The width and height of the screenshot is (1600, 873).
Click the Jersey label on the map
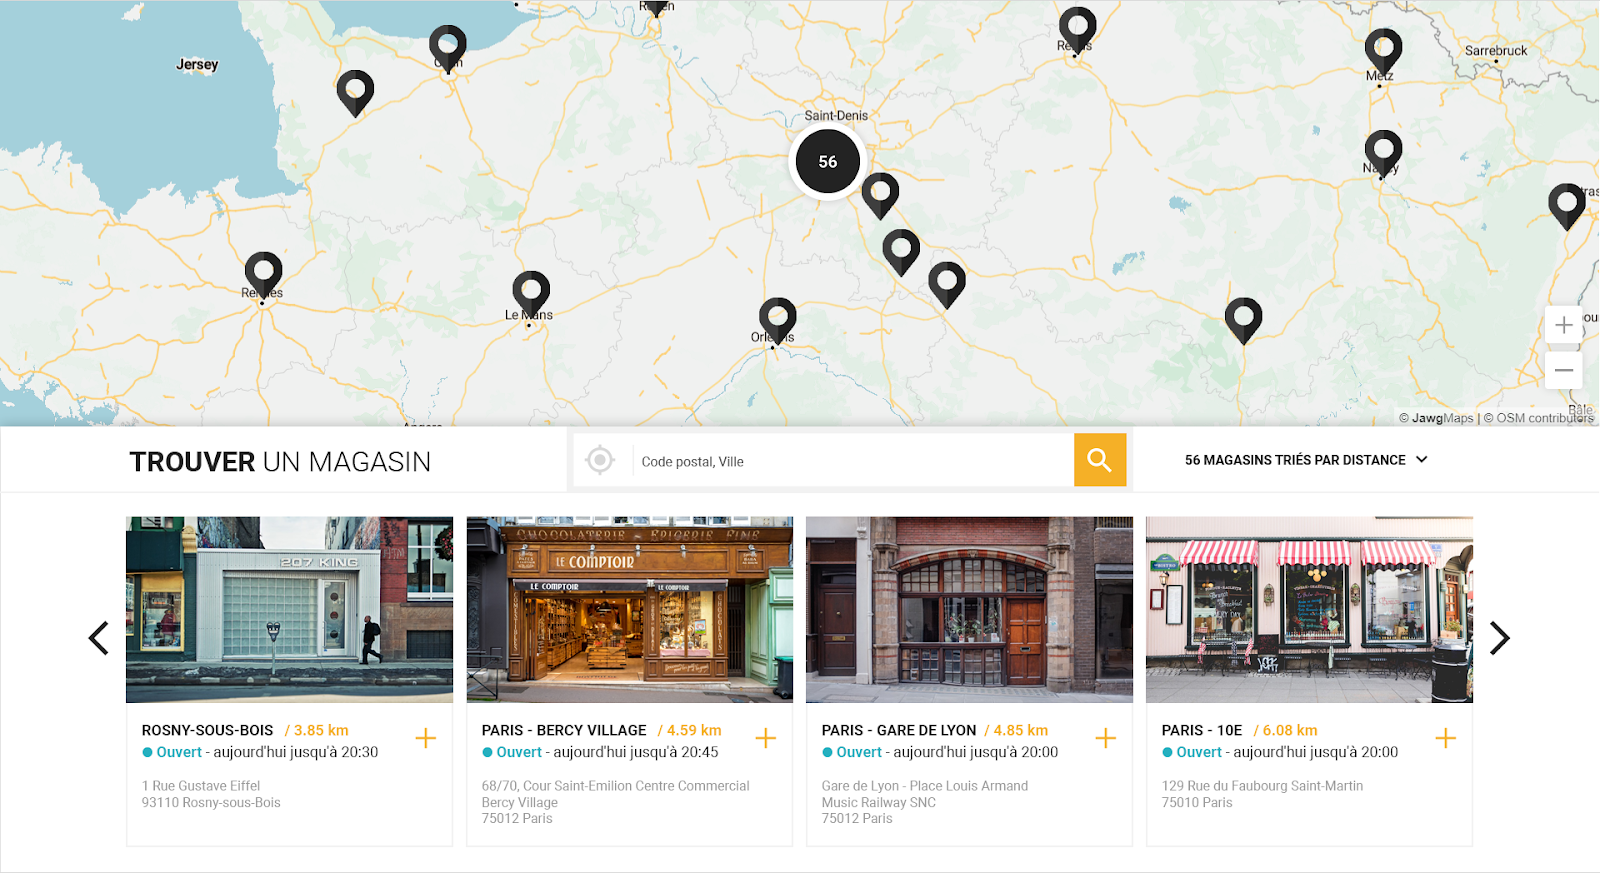coord(197,64)
